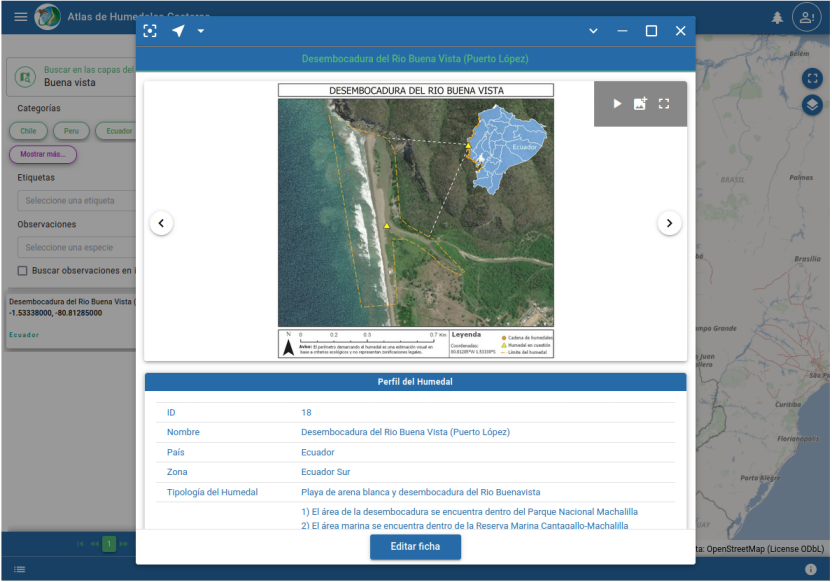
Task: Click the tree icon in the top bar
Action: tap(777, 18)
